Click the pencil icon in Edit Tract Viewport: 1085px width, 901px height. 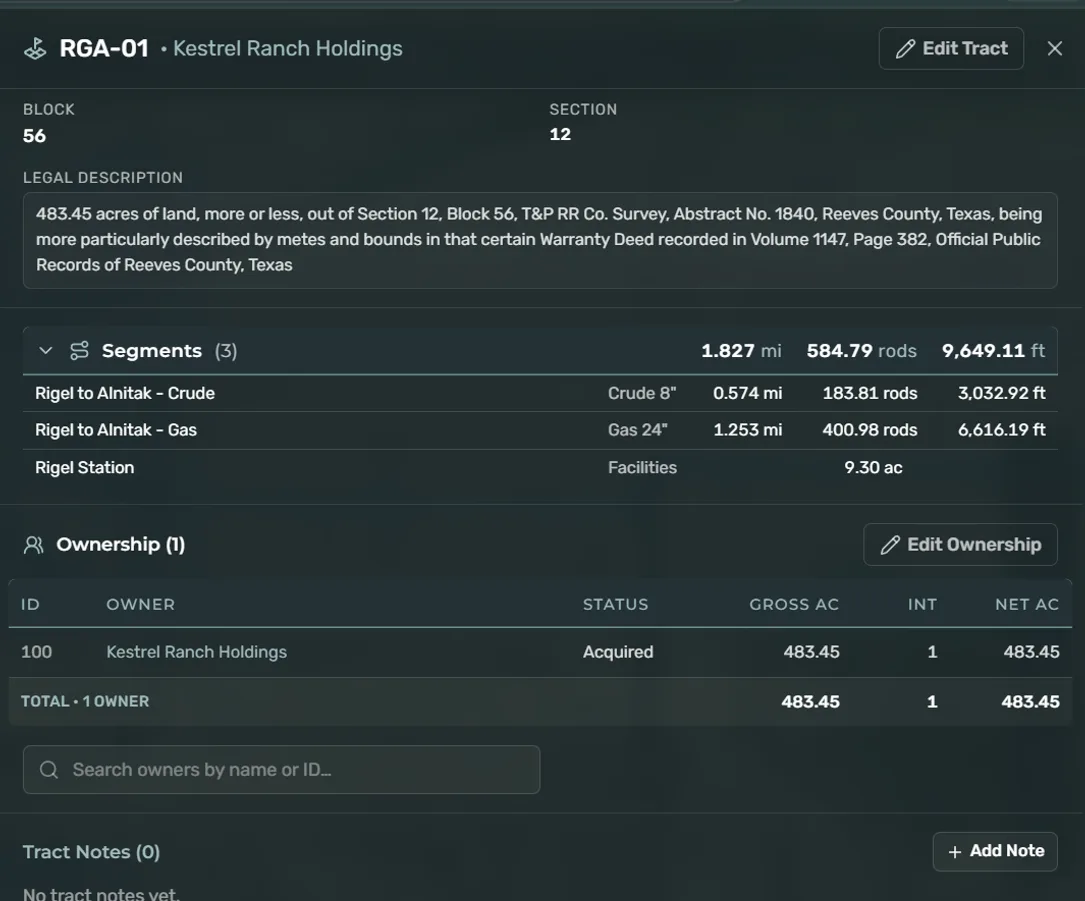[905, 48]
